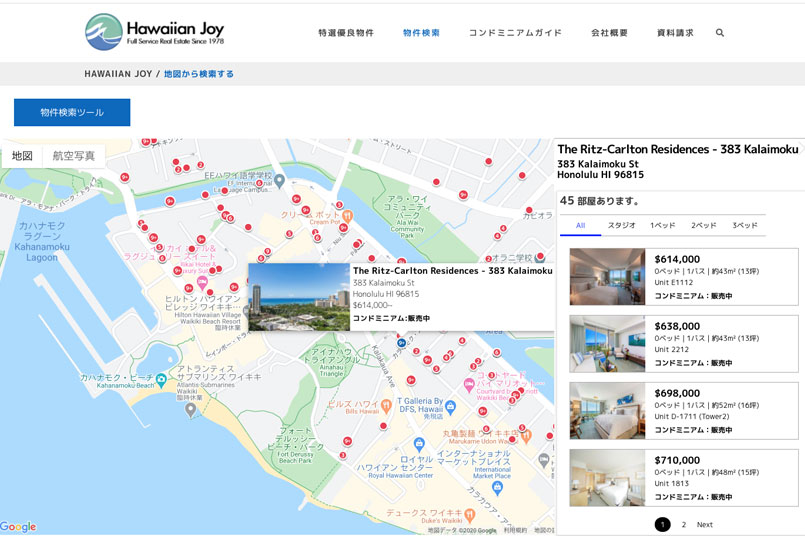Switch map to 地図 view
Image resolution: width=805 pixels, height=537 pixels.
(x=22, y=156)
